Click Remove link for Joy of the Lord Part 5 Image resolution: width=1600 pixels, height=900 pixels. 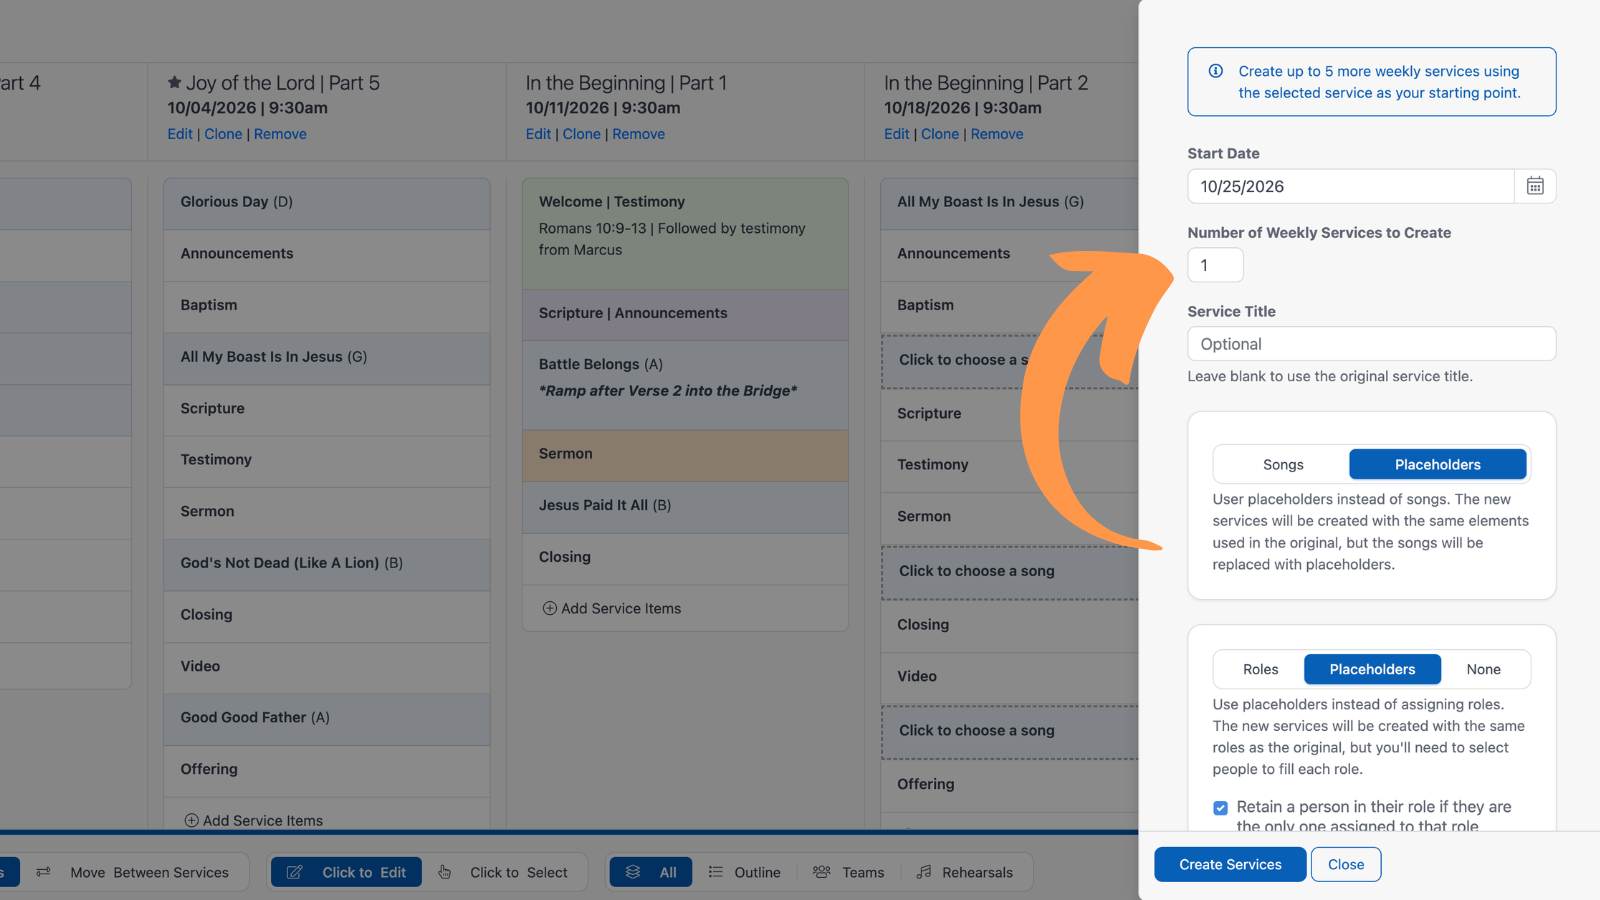click(x=280, y=134)
